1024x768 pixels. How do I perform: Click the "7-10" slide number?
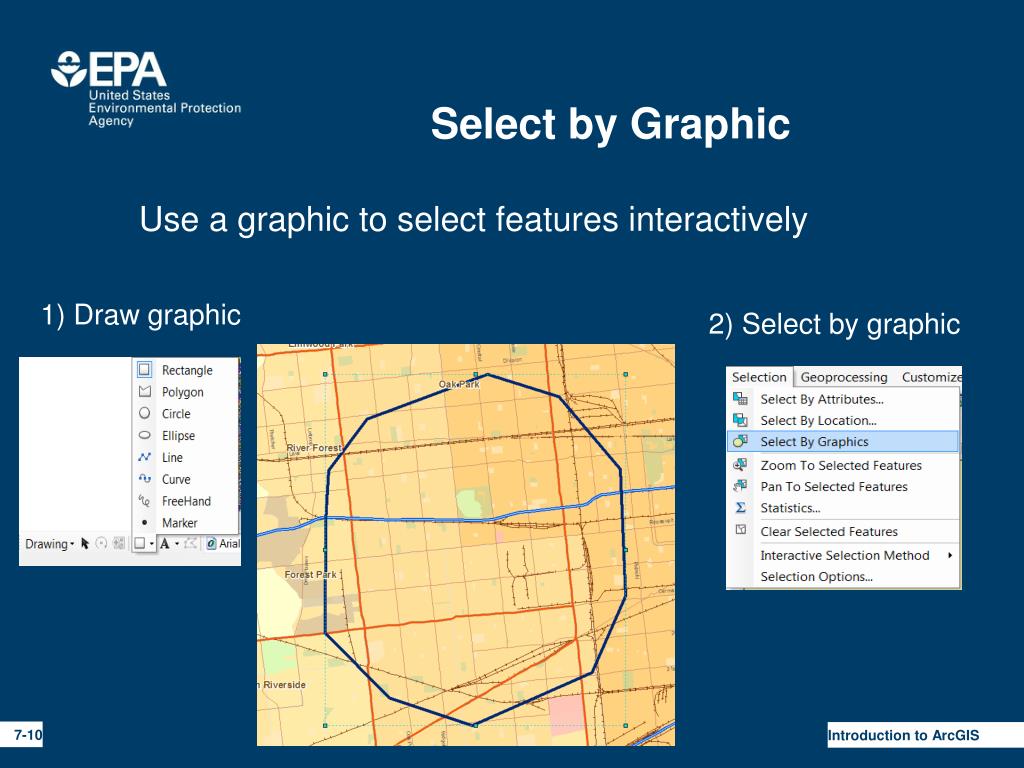(x=28, y=735)
